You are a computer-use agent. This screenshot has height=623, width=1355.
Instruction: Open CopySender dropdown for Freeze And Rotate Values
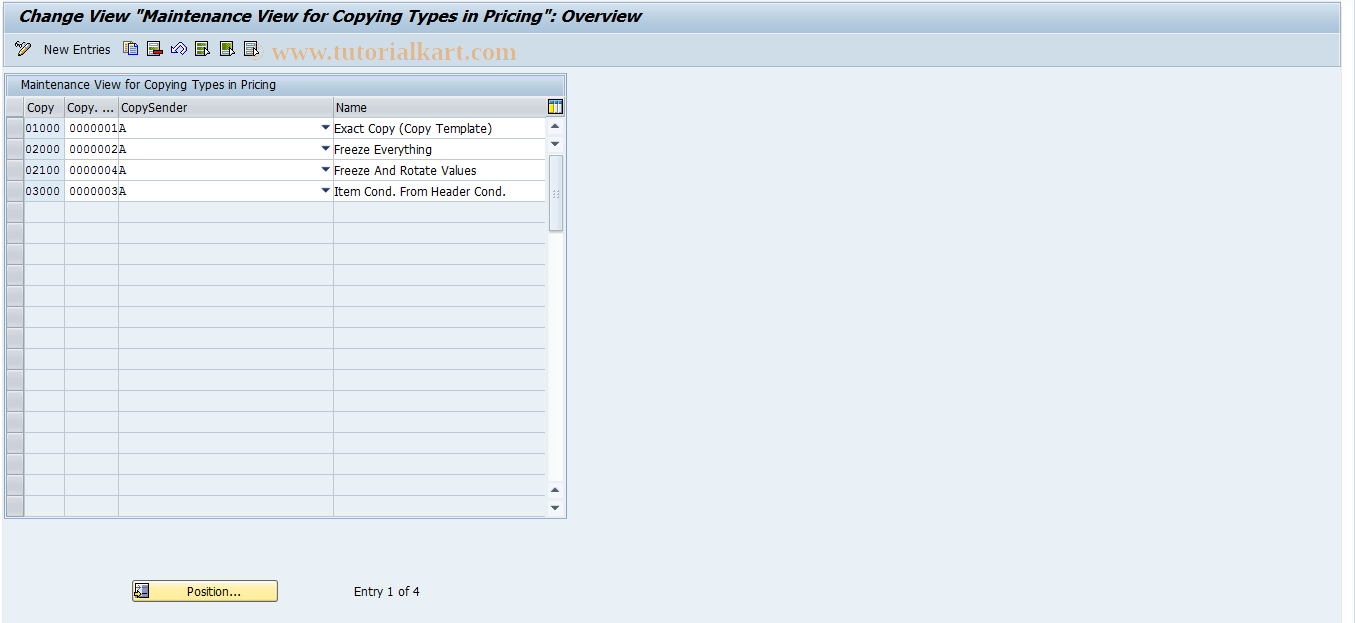click(x=325, y=170)
